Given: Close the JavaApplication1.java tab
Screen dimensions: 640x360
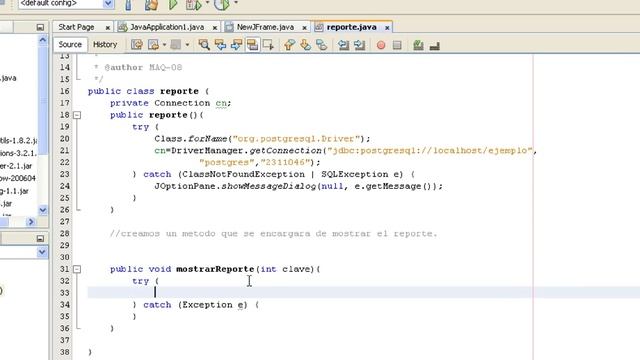Looking at the screenshot, I should [215, 28].
